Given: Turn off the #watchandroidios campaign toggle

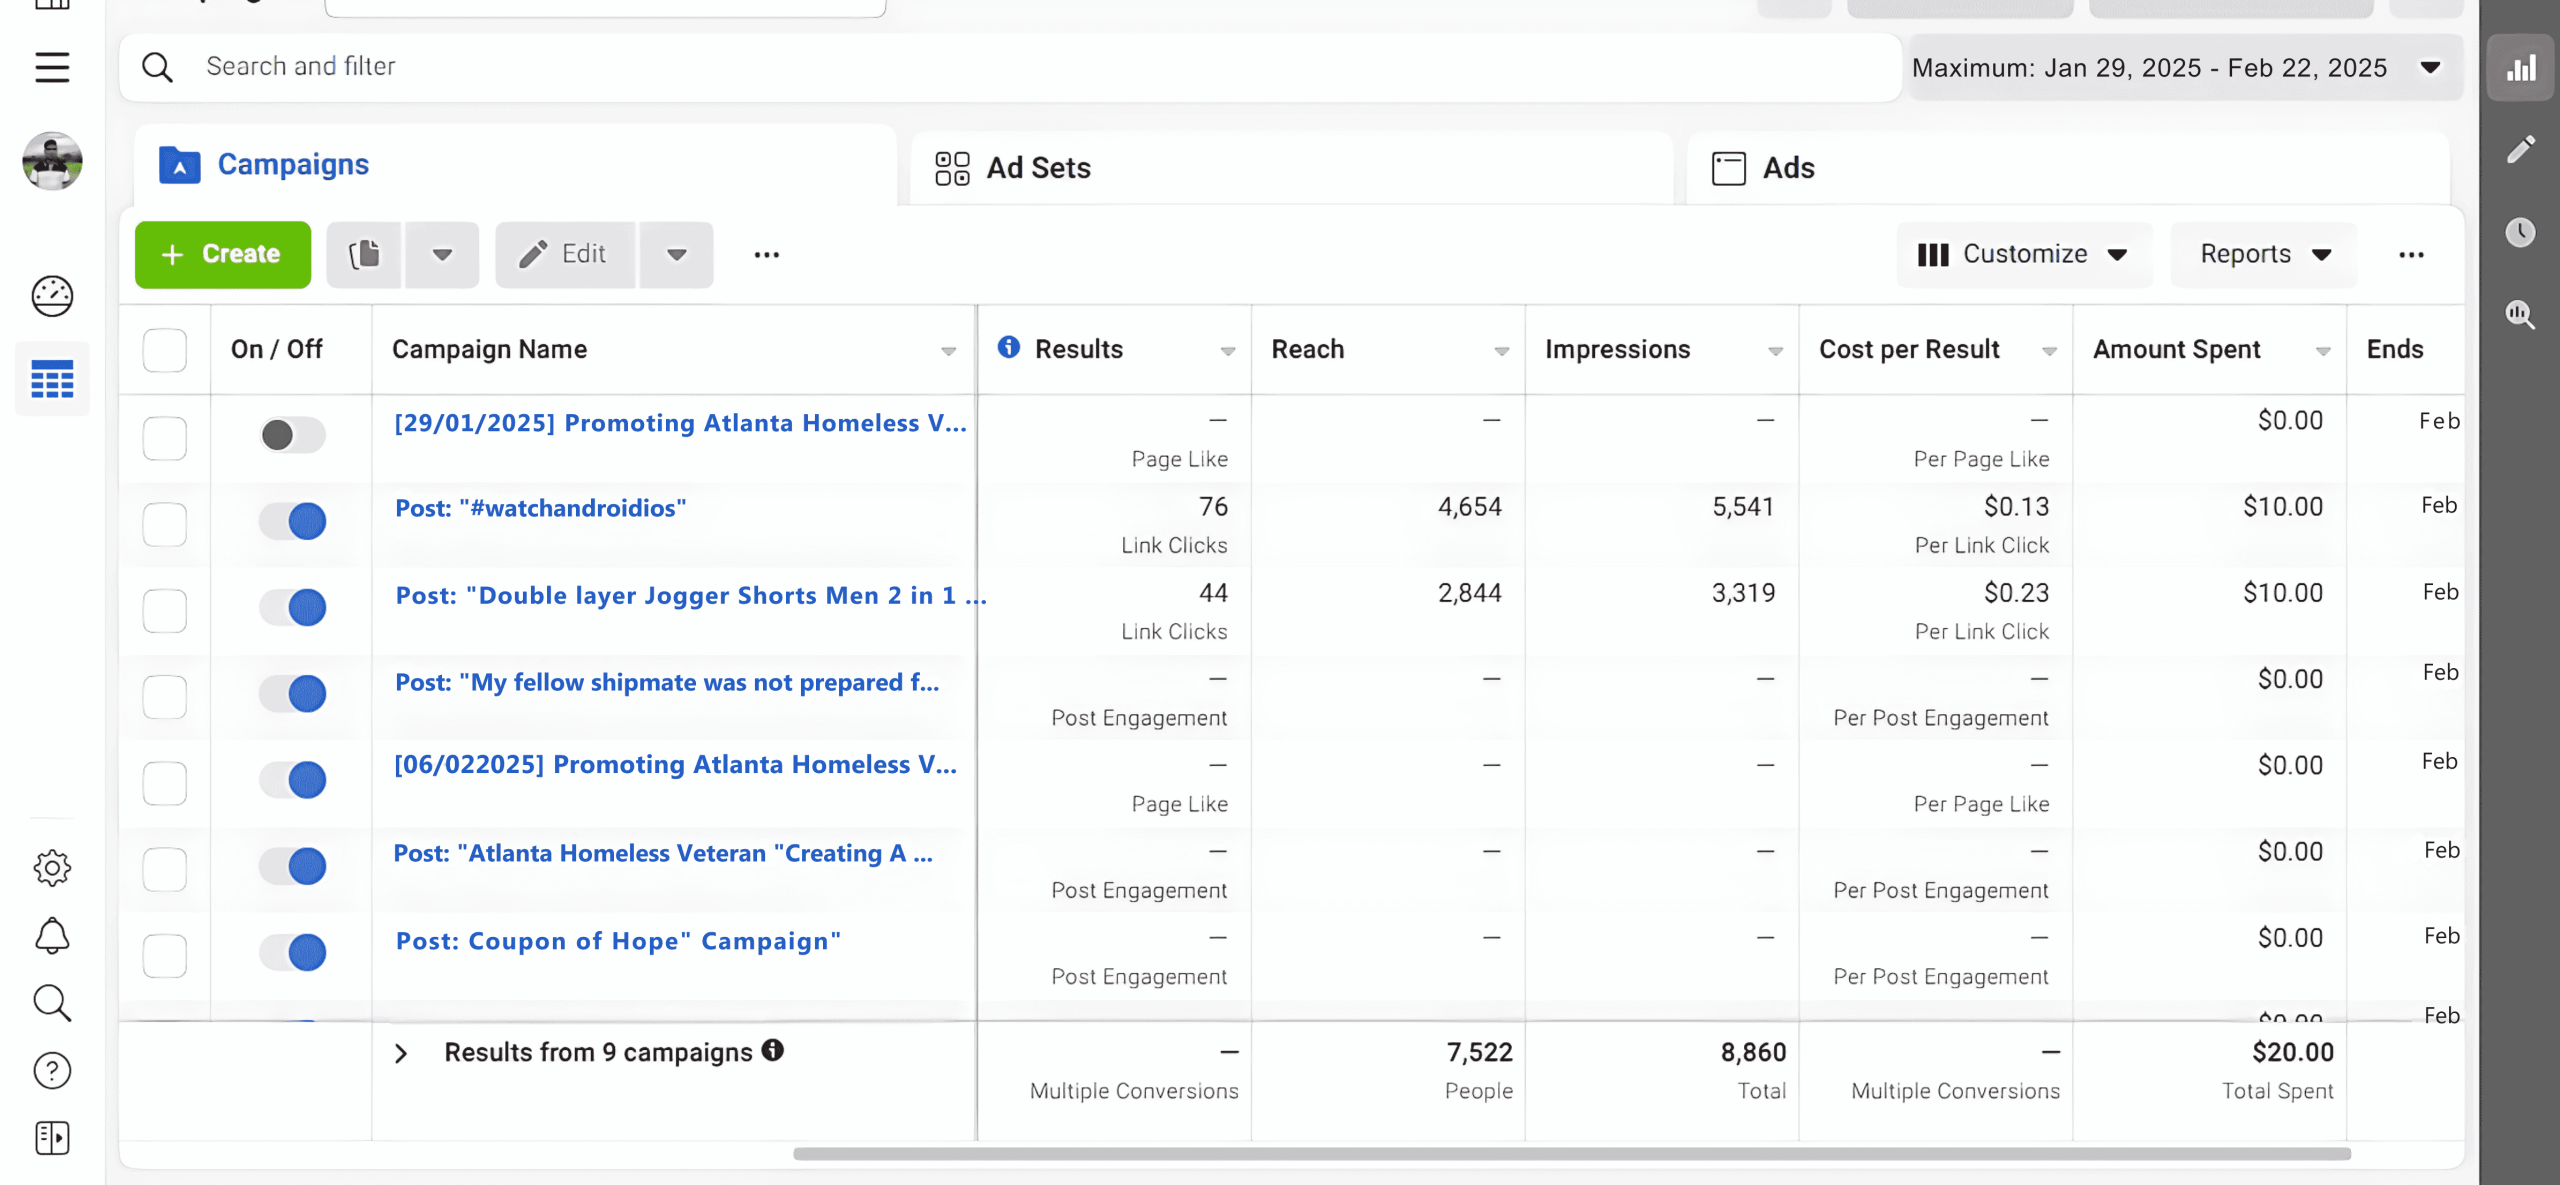Looking at the screenshot, I should click(293, 521).
